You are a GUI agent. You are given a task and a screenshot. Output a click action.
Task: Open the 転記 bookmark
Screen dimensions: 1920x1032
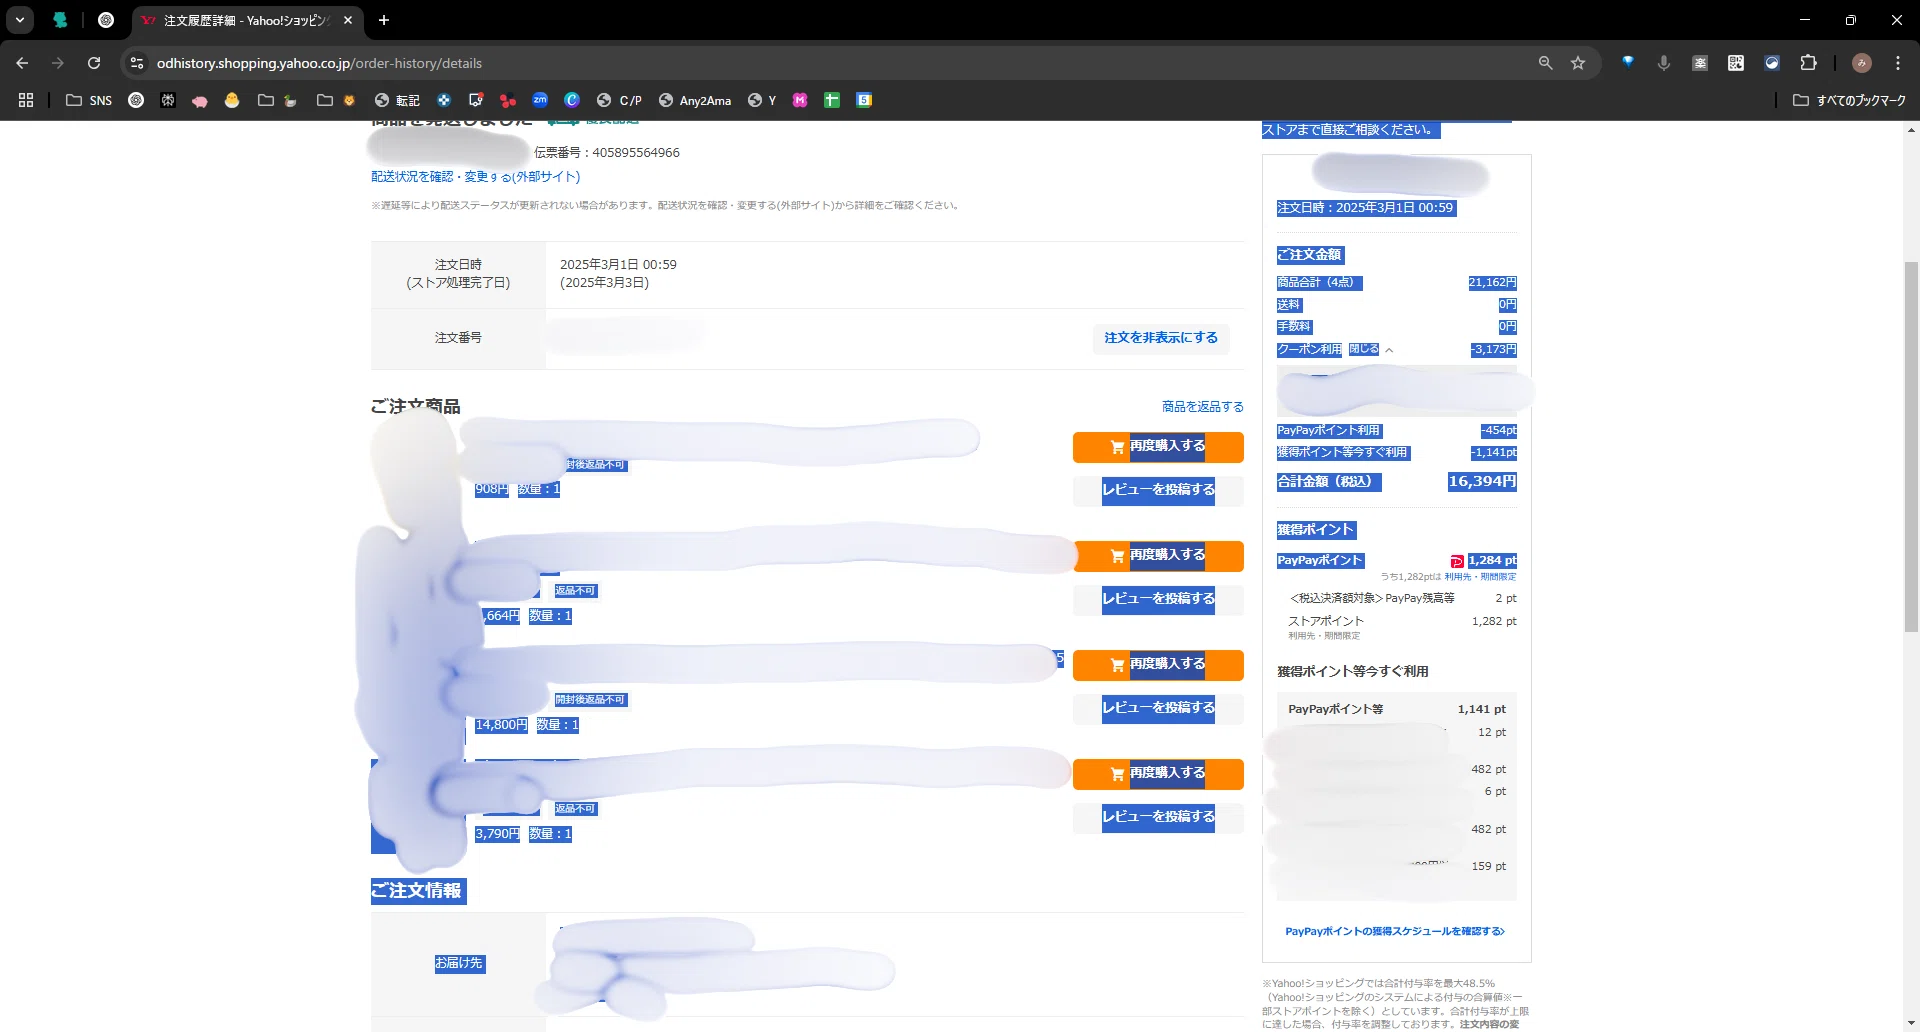(397, 100)
